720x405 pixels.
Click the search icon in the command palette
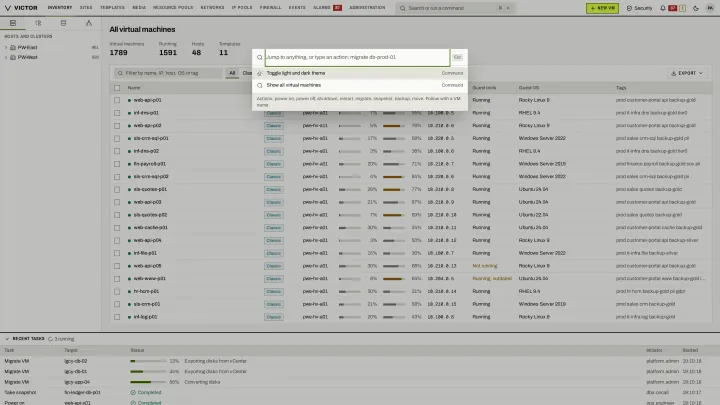click(x=259, y=57)
